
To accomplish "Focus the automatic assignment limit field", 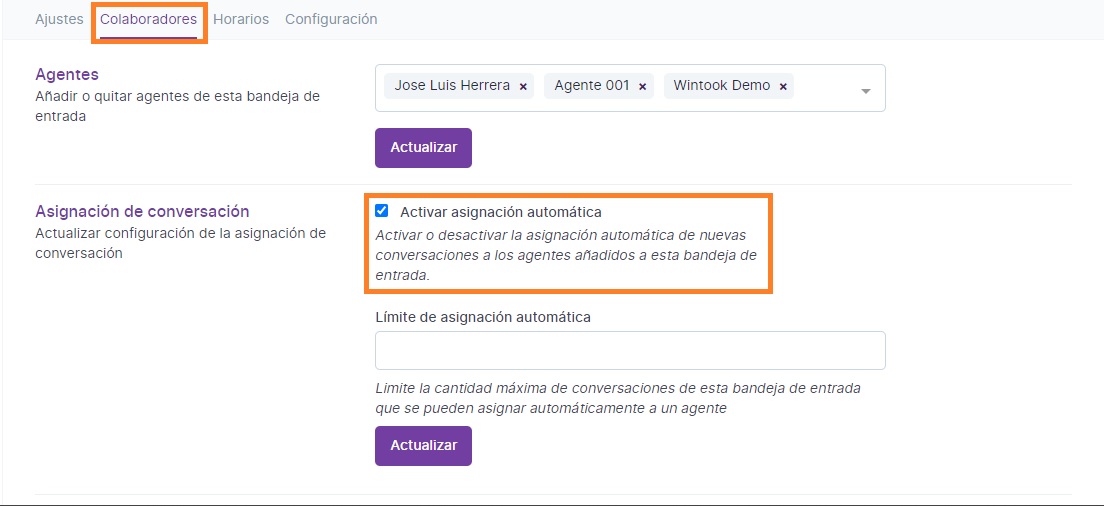I will [x=630, y=351].
